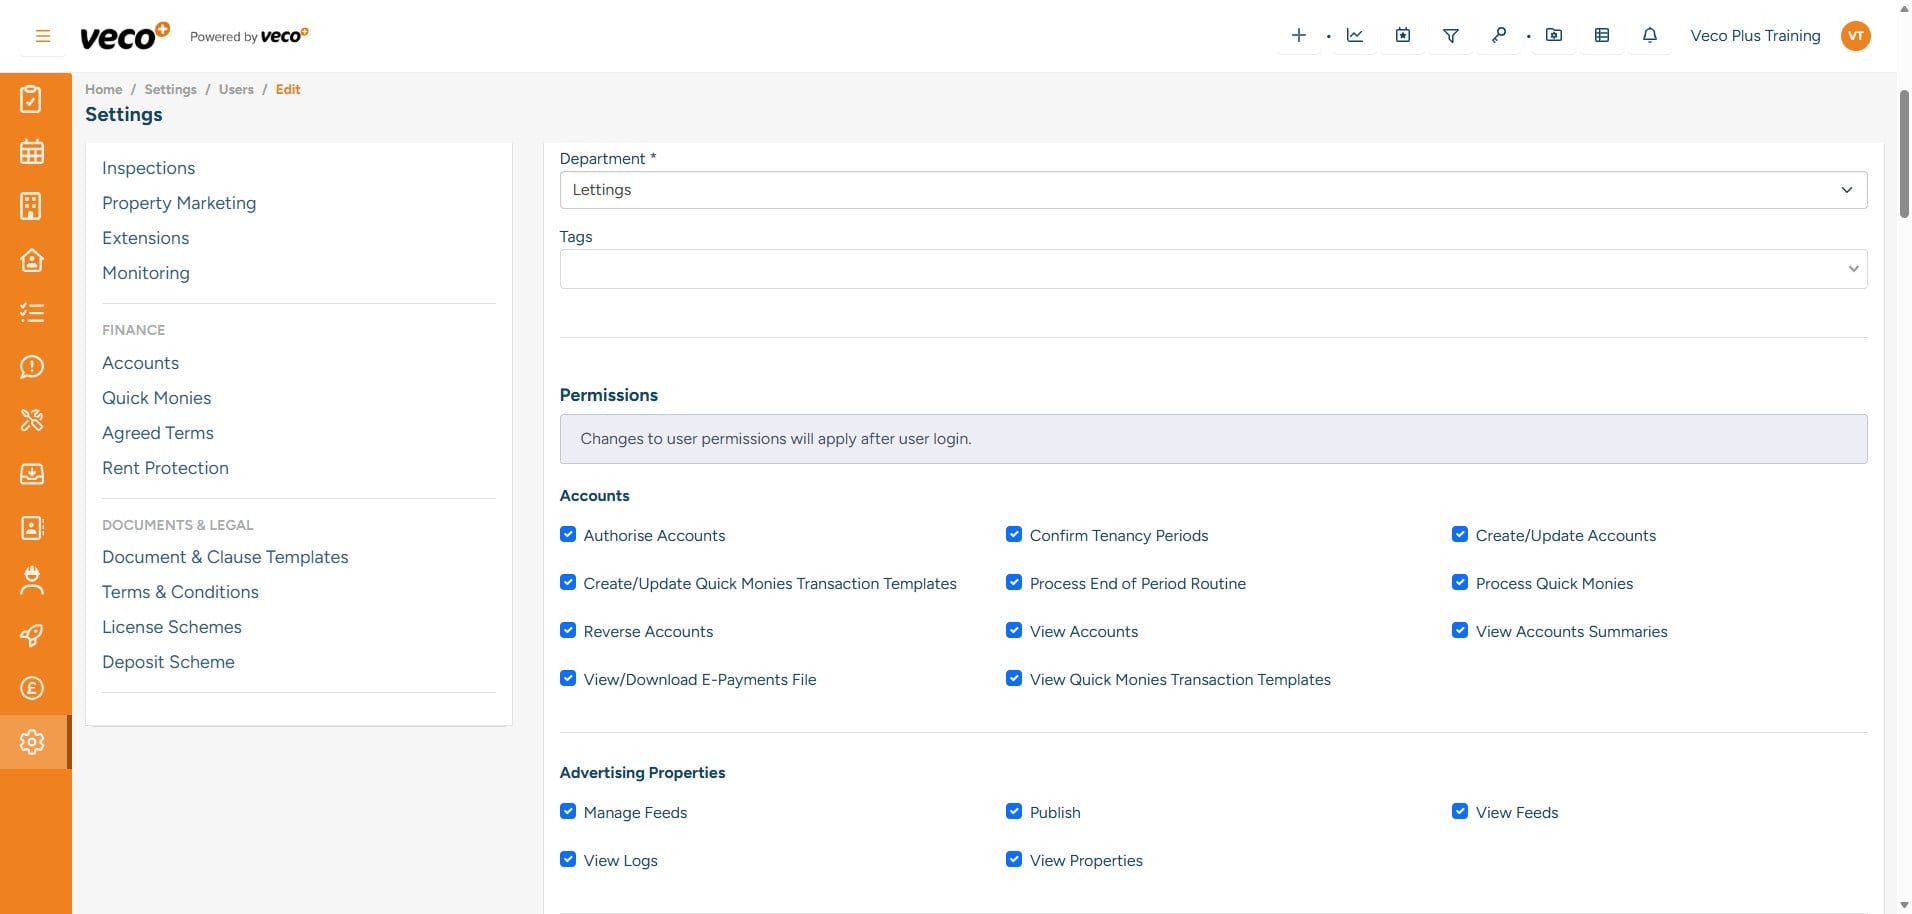The height and width of the screenshot is (914, 1912).
Task: Open Document & Clause Templates
Action: (x=225, y=557)
